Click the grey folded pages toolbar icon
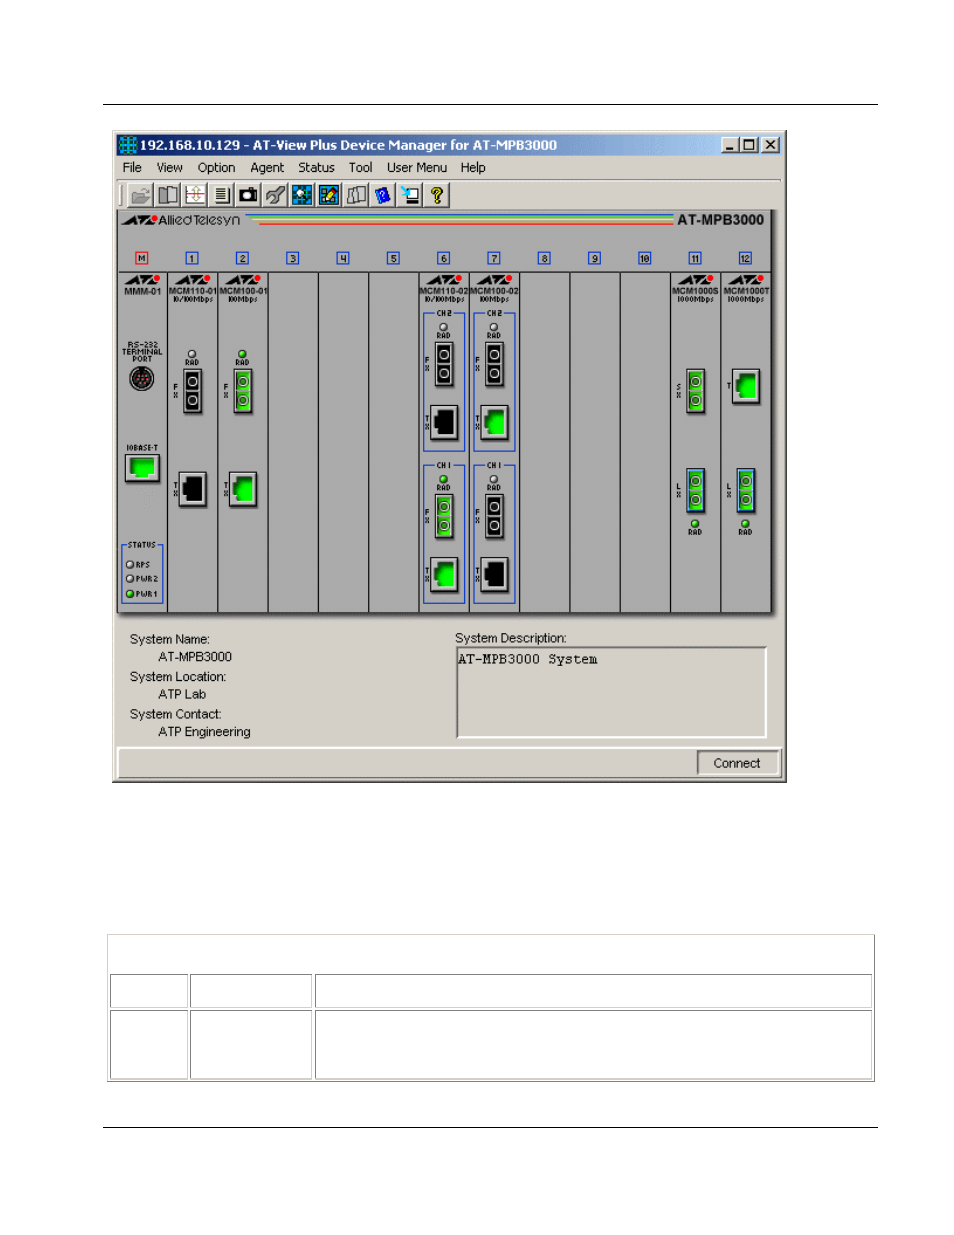Viewport: 954px width, 1235px height. pos(356,195)
